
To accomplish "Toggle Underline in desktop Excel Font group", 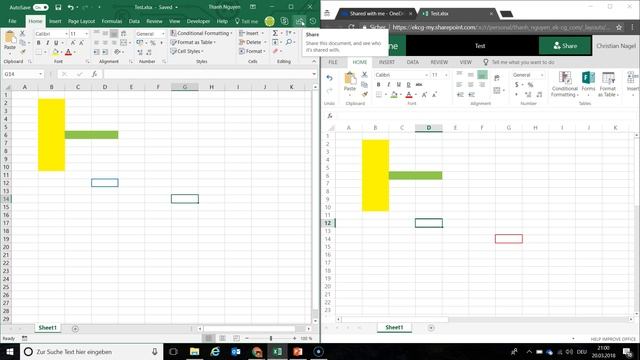I will tap(56, 43).
